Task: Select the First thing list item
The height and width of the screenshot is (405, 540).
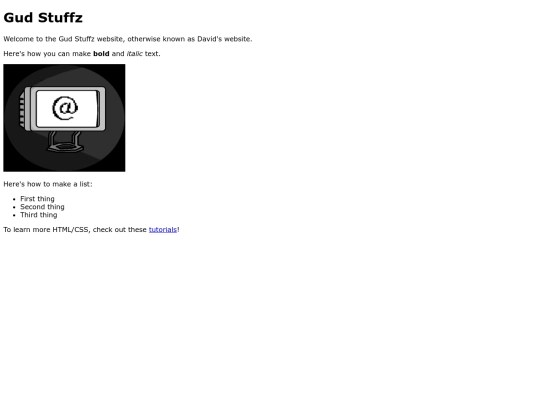Action: point(37,199)
